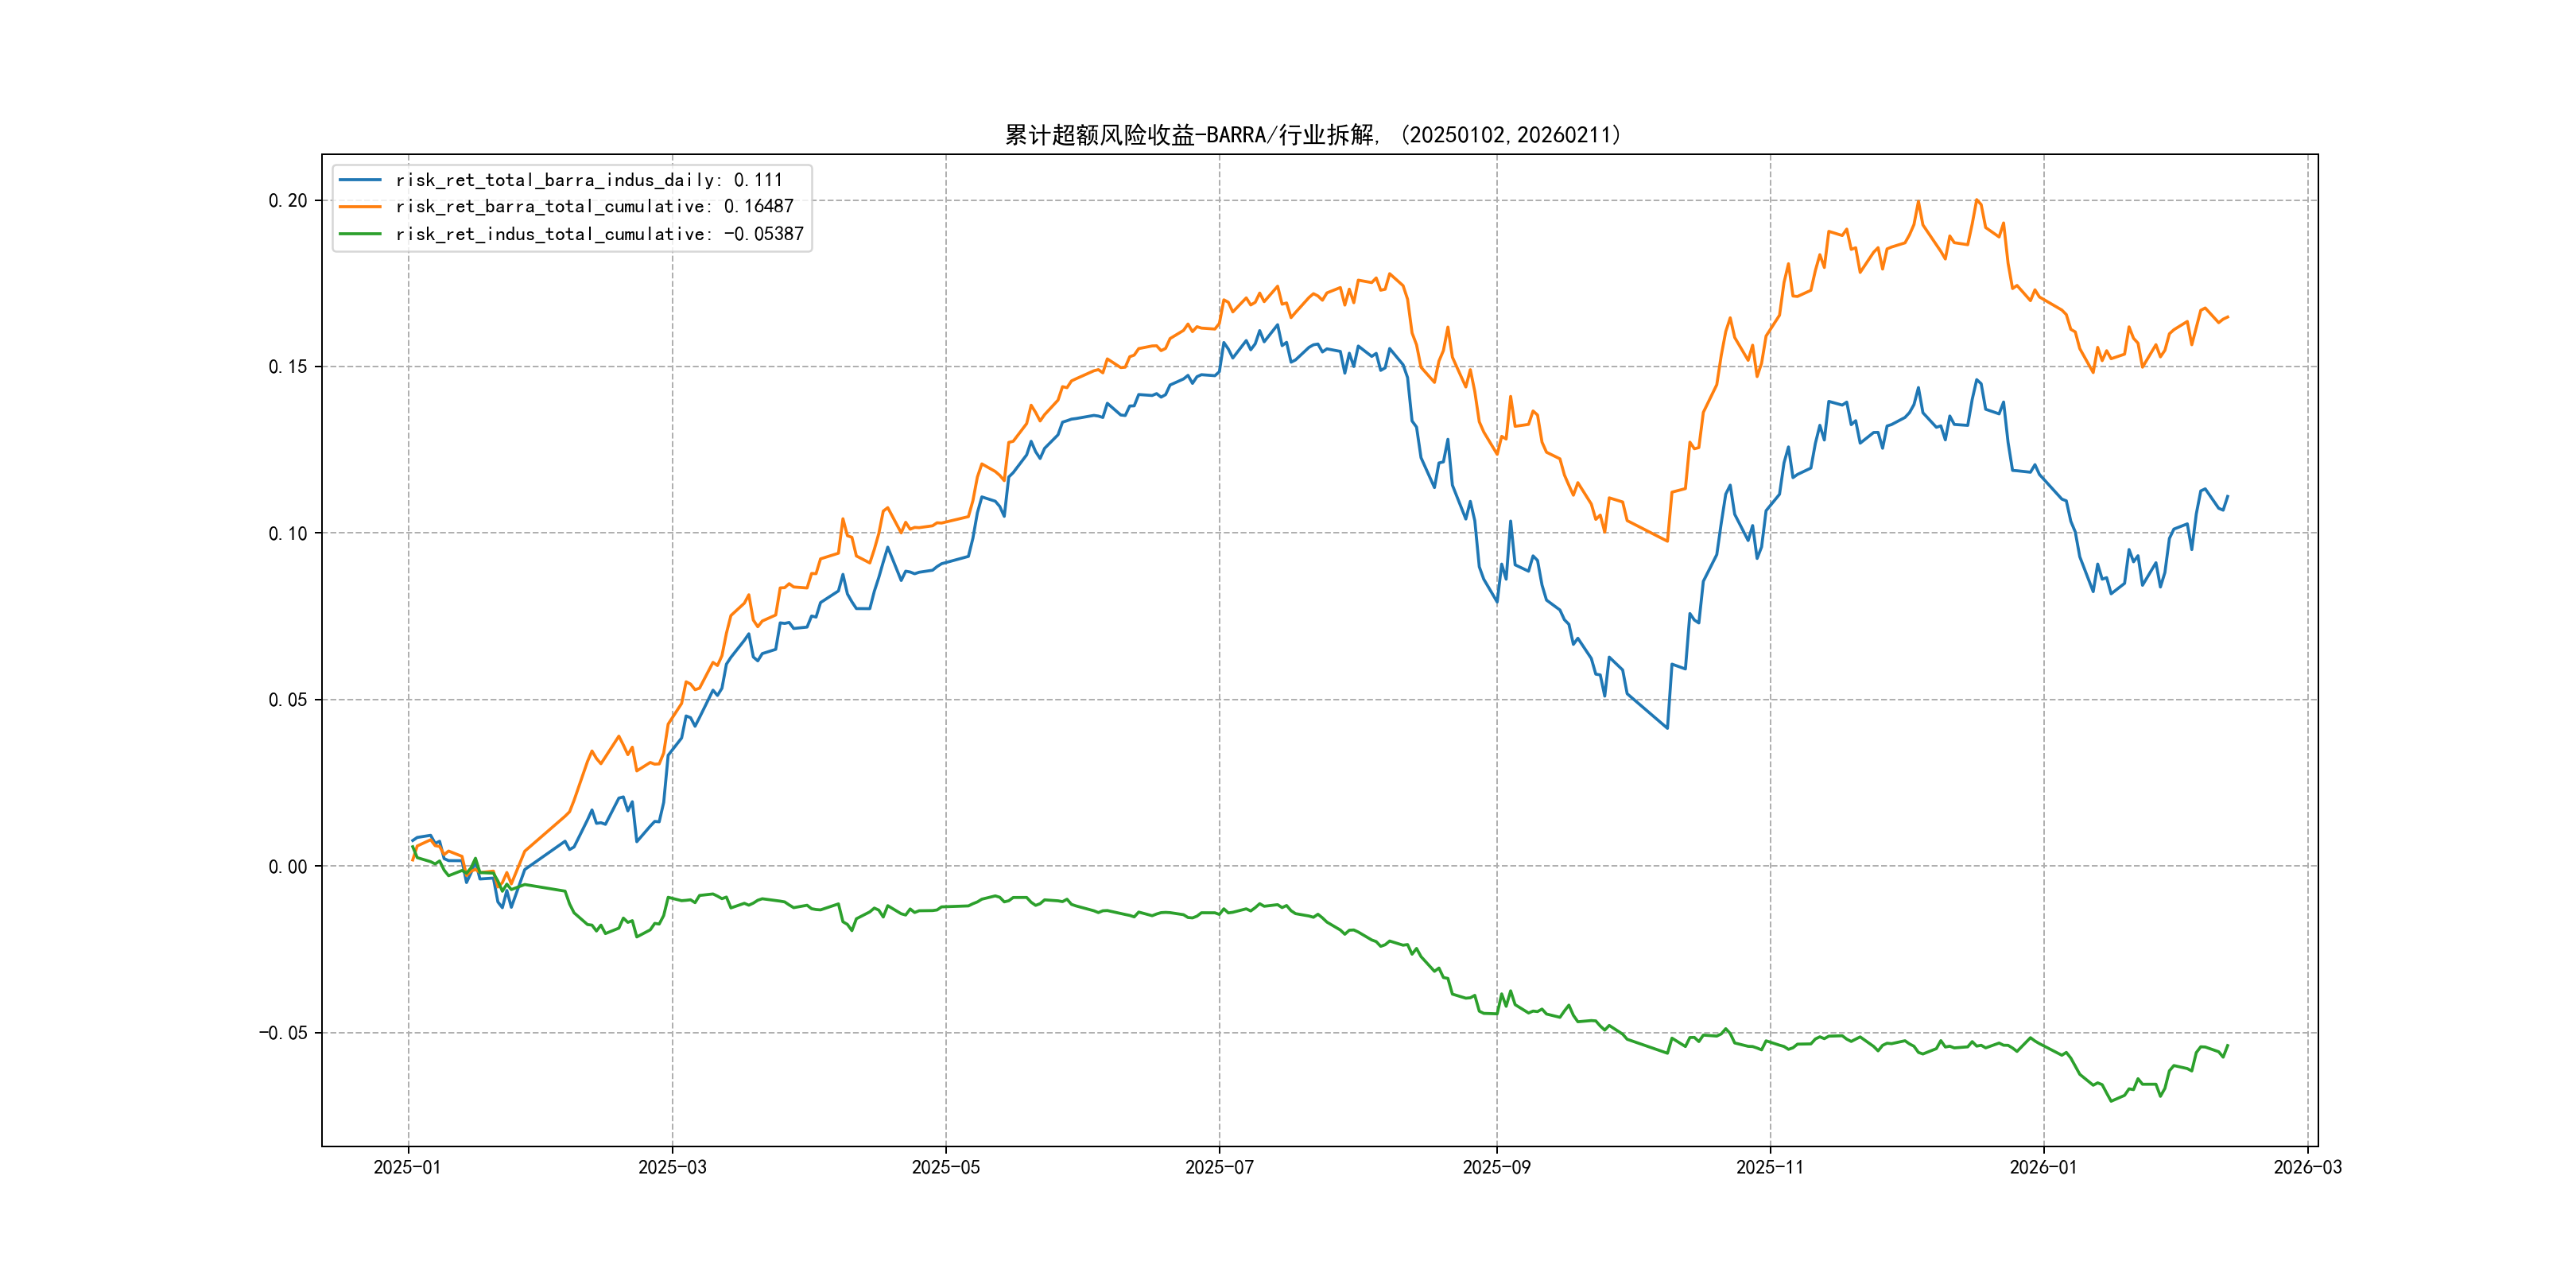Click the green legend line swatch

point(360,234)
